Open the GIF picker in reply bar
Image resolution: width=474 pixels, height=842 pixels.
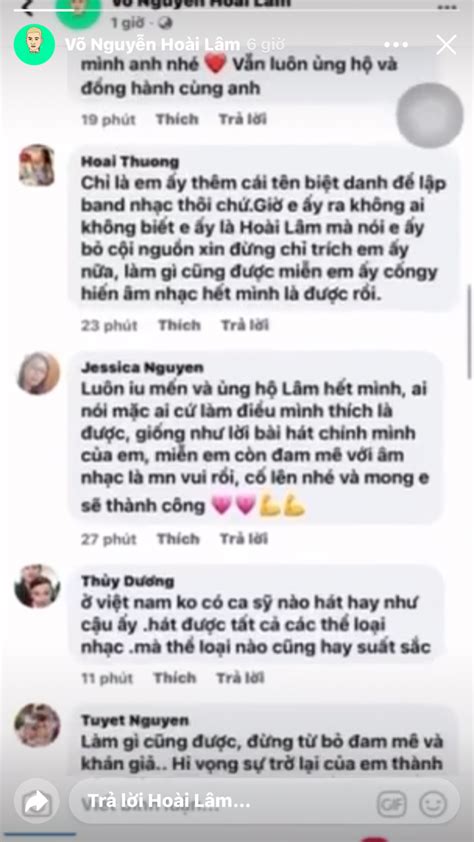point(391,804)
